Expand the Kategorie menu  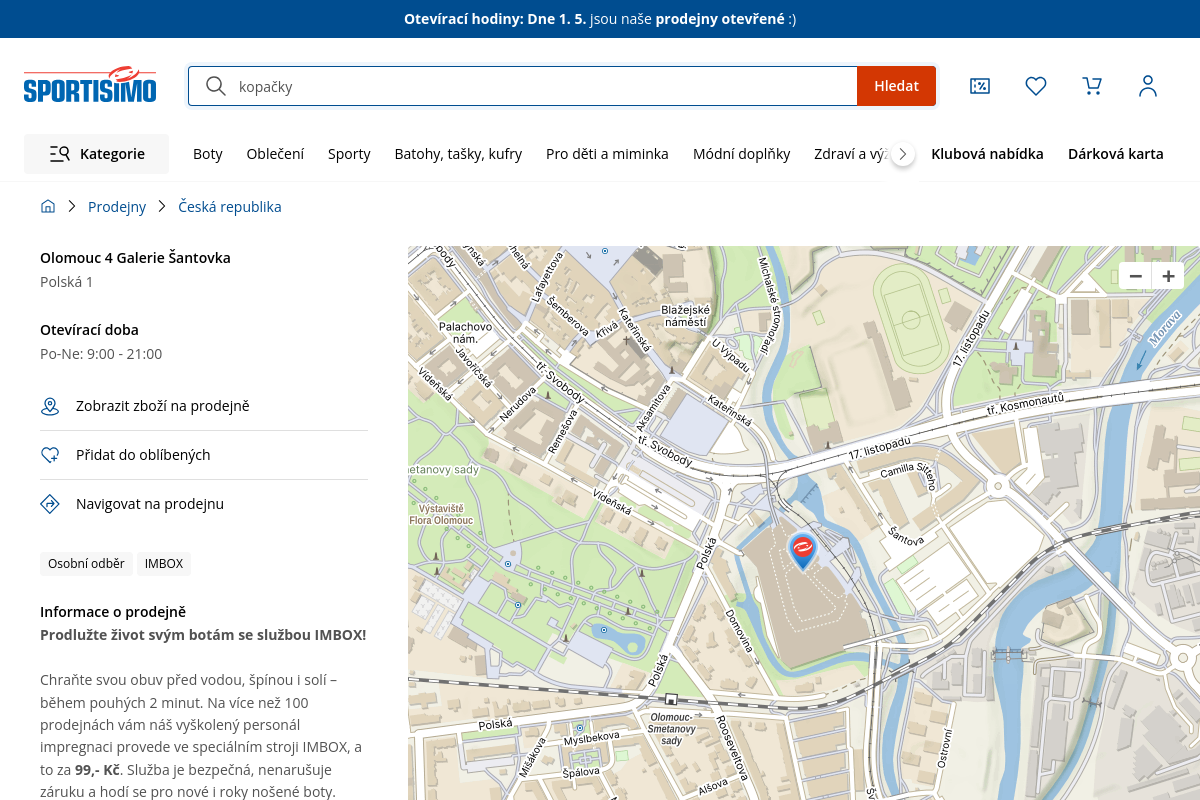(97, 154)
